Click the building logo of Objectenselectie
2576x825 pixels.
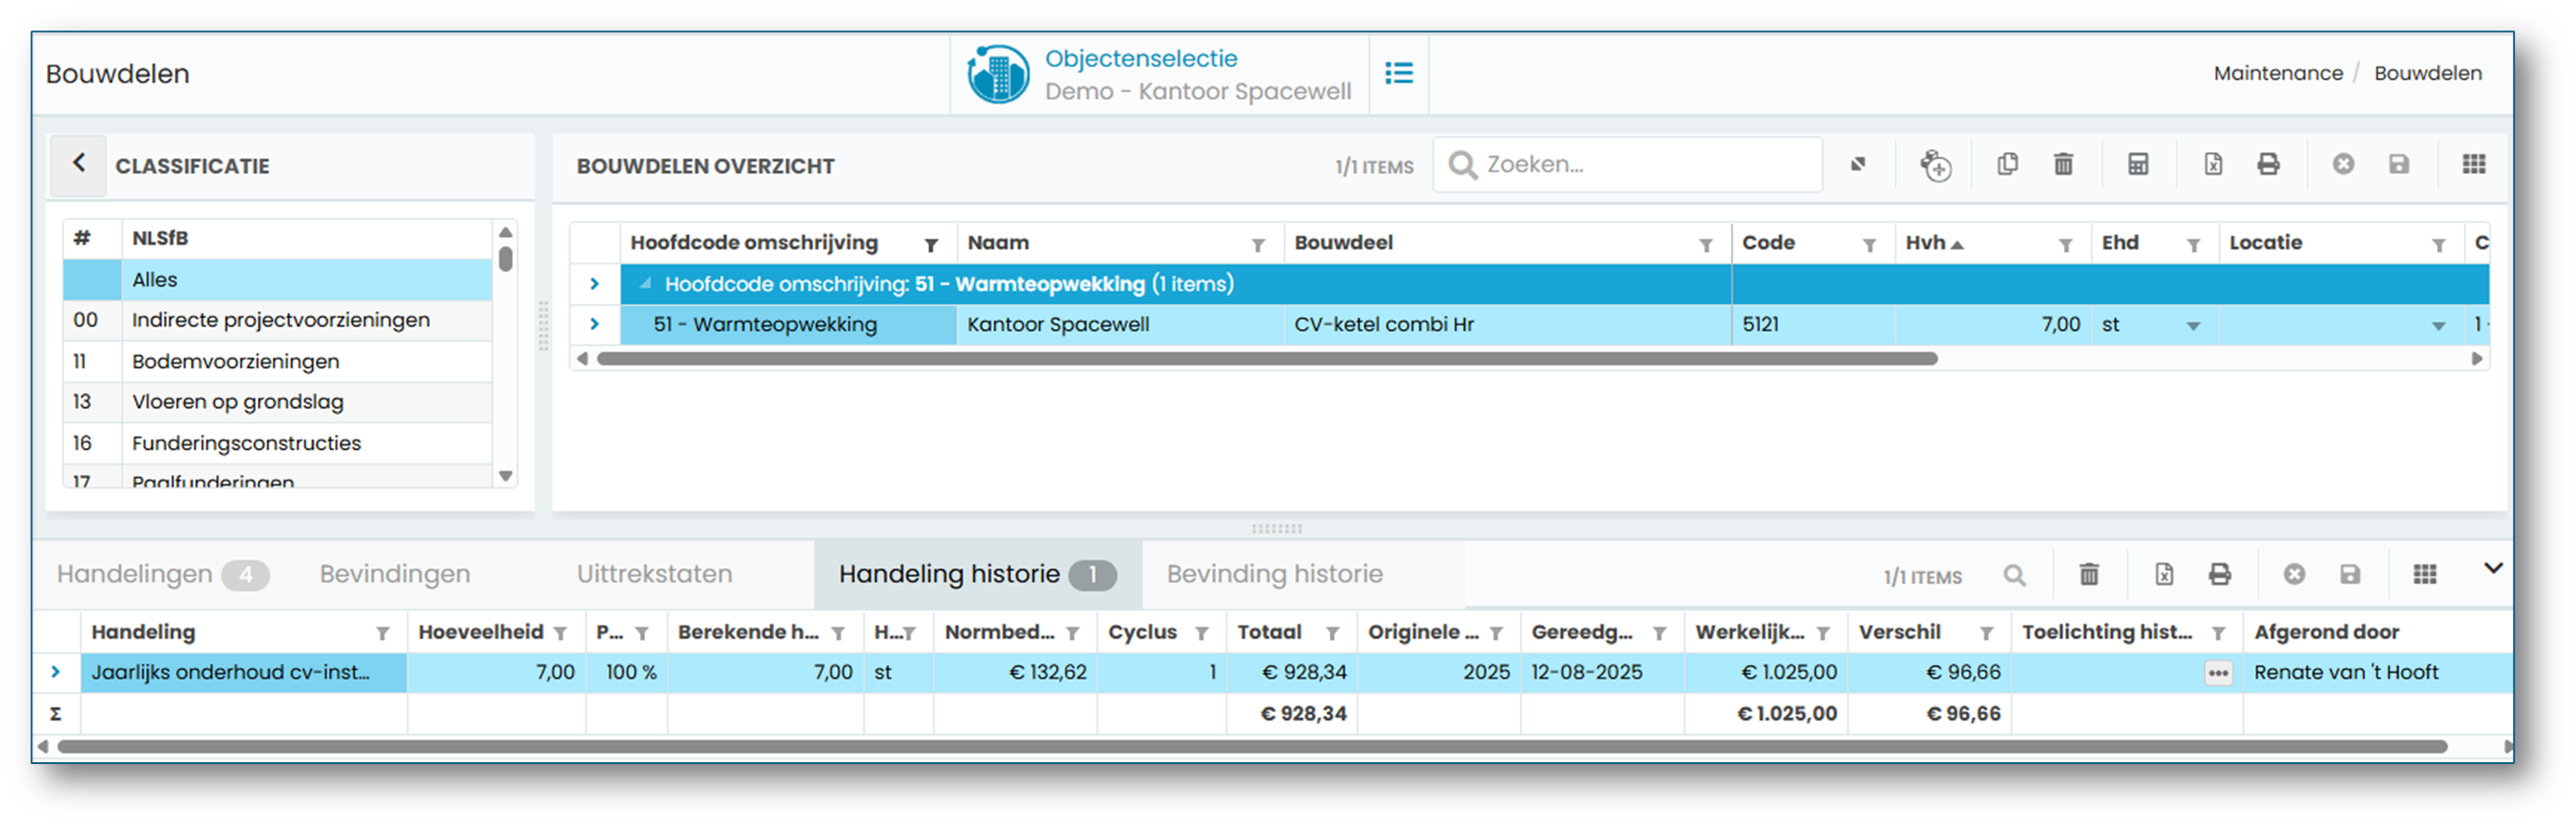[x=997, y=74]
